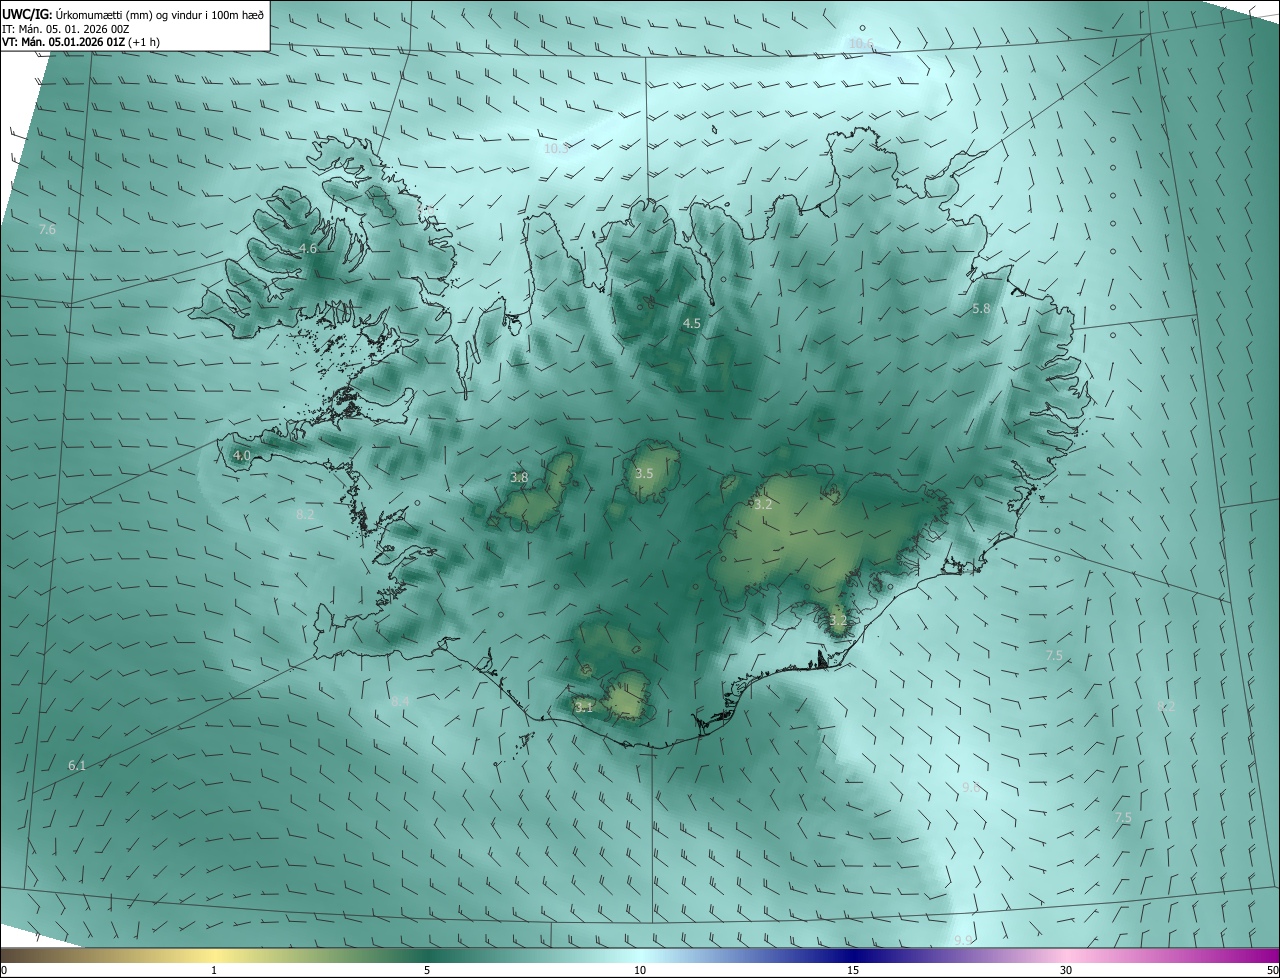Click the 5.8 value label on the map
This screenshot has height=978, width=1280.
pos(981,309)
